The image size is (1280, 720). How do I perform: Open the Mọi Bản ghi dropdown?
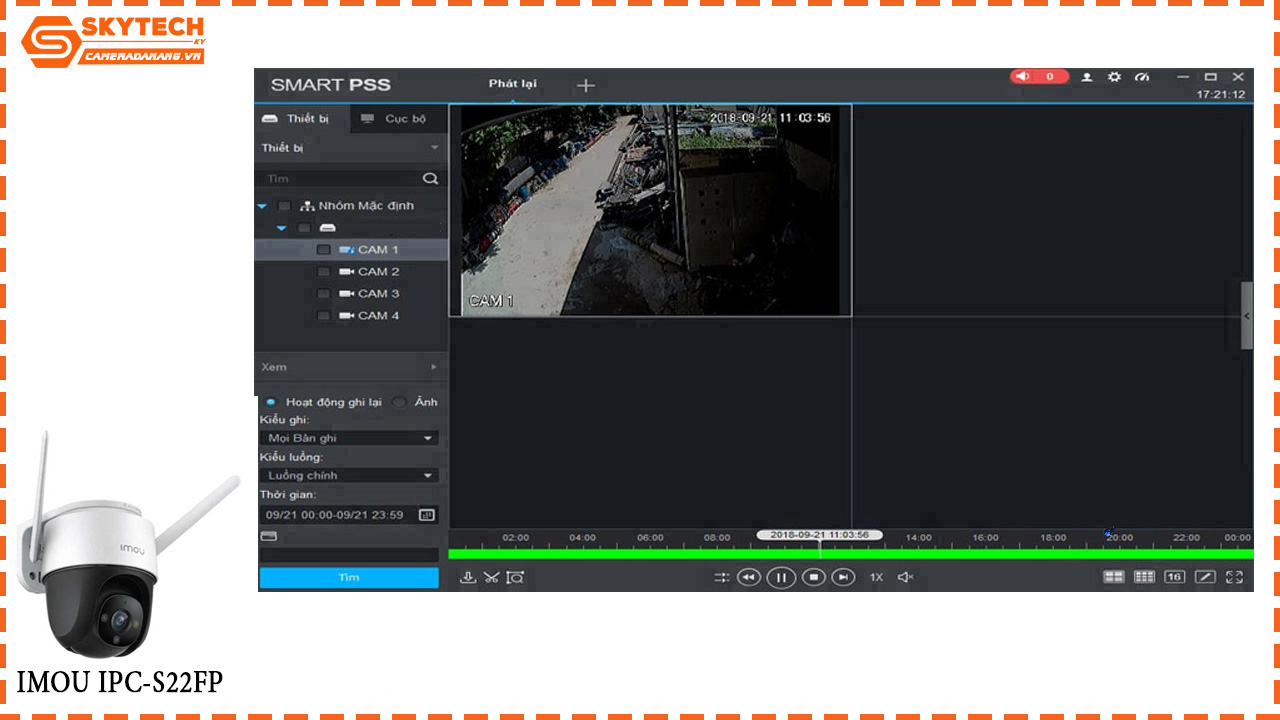[x=348, y=437]
